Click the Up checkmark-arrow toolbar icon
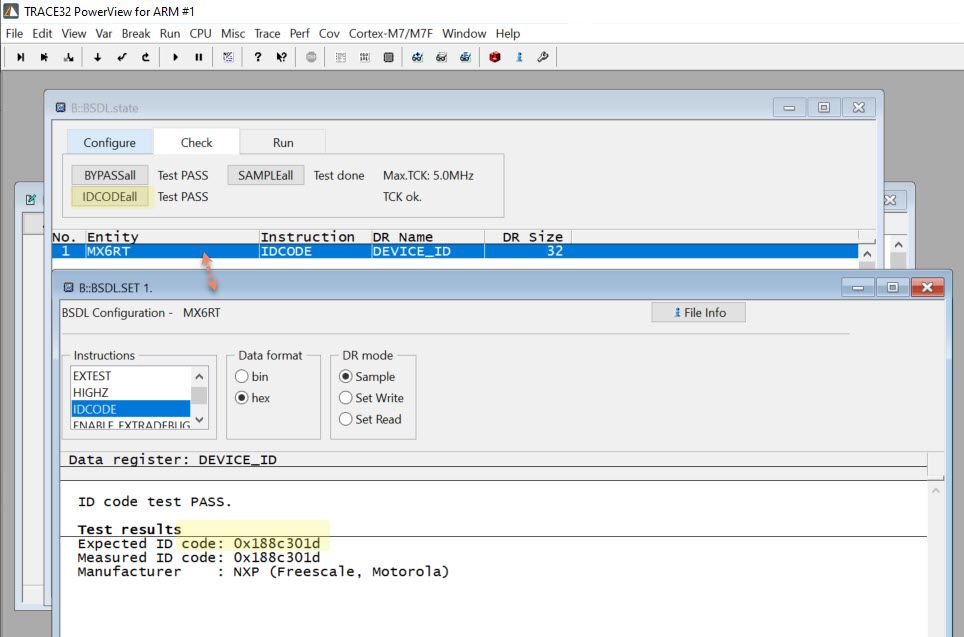 [x=121, y=57]
